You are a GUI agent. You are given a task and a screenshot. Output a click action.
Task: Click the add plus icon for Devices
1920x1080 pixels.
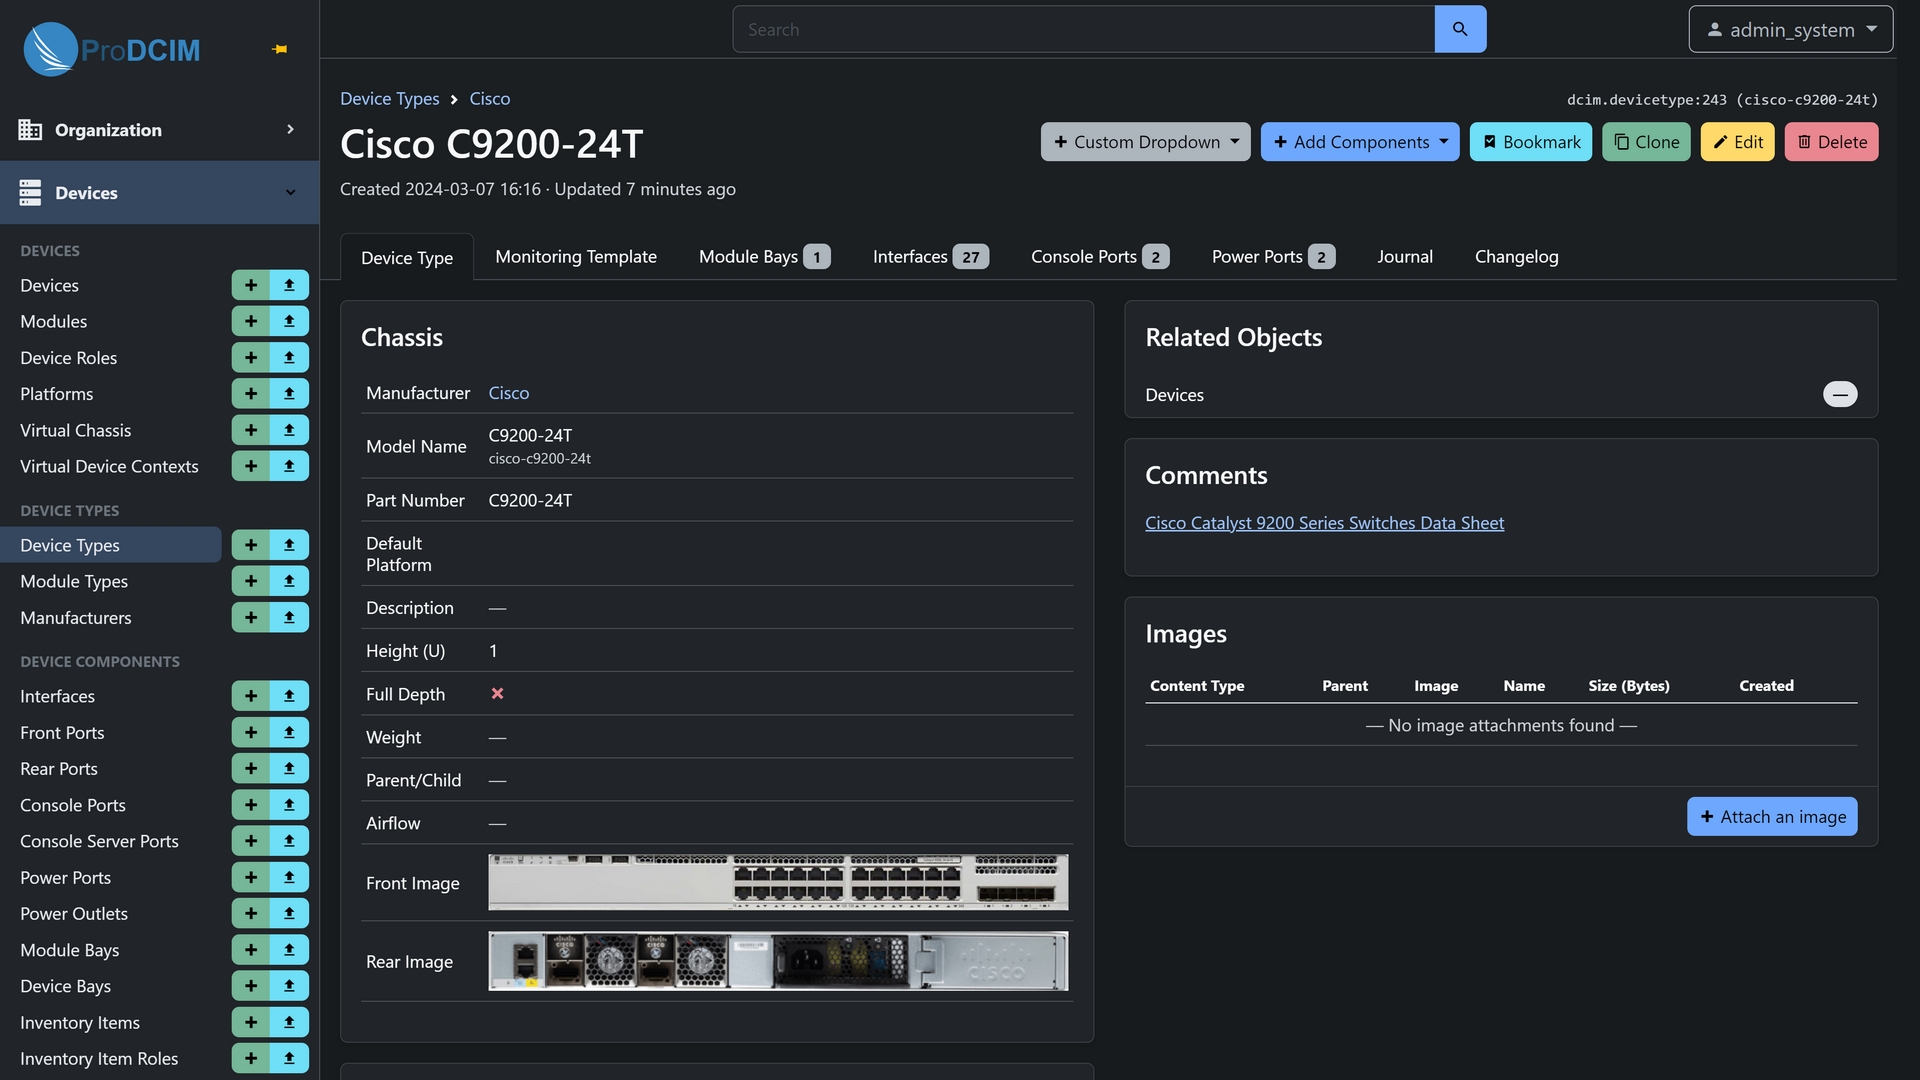click(x=251, y=285)
